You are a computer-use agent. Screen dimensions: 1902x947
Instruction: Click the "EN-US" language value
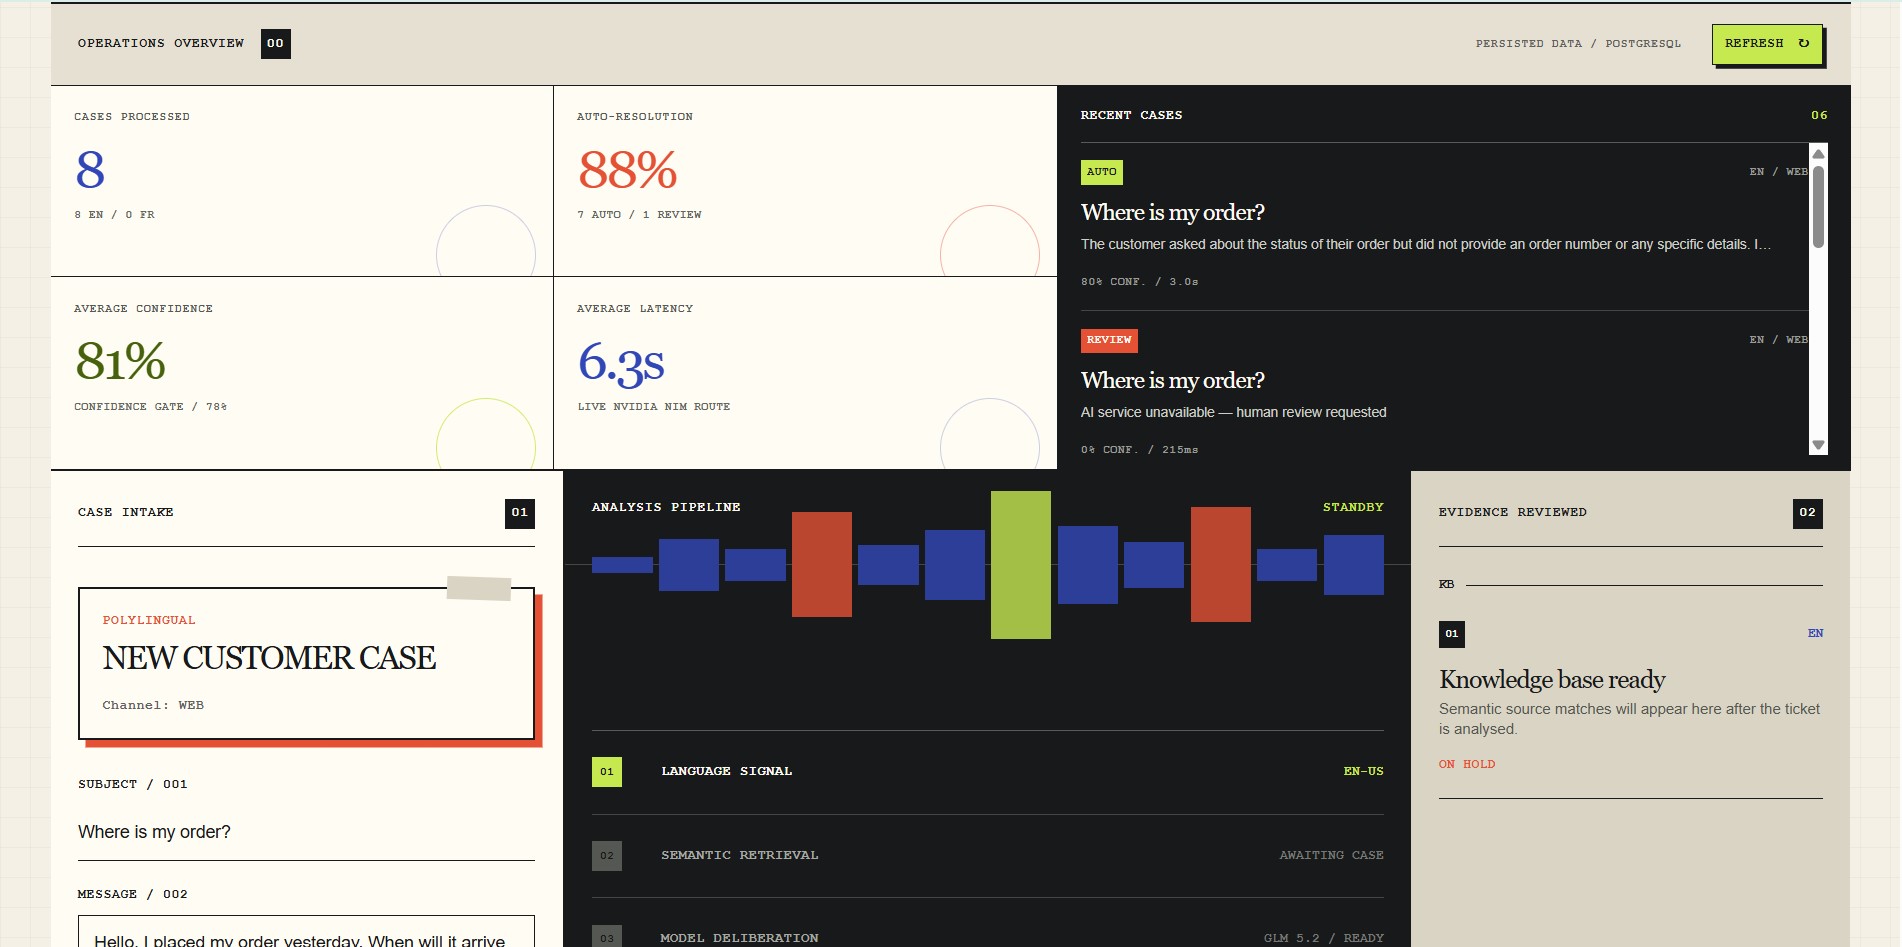pyautogui.click(x=1363, y=772)
